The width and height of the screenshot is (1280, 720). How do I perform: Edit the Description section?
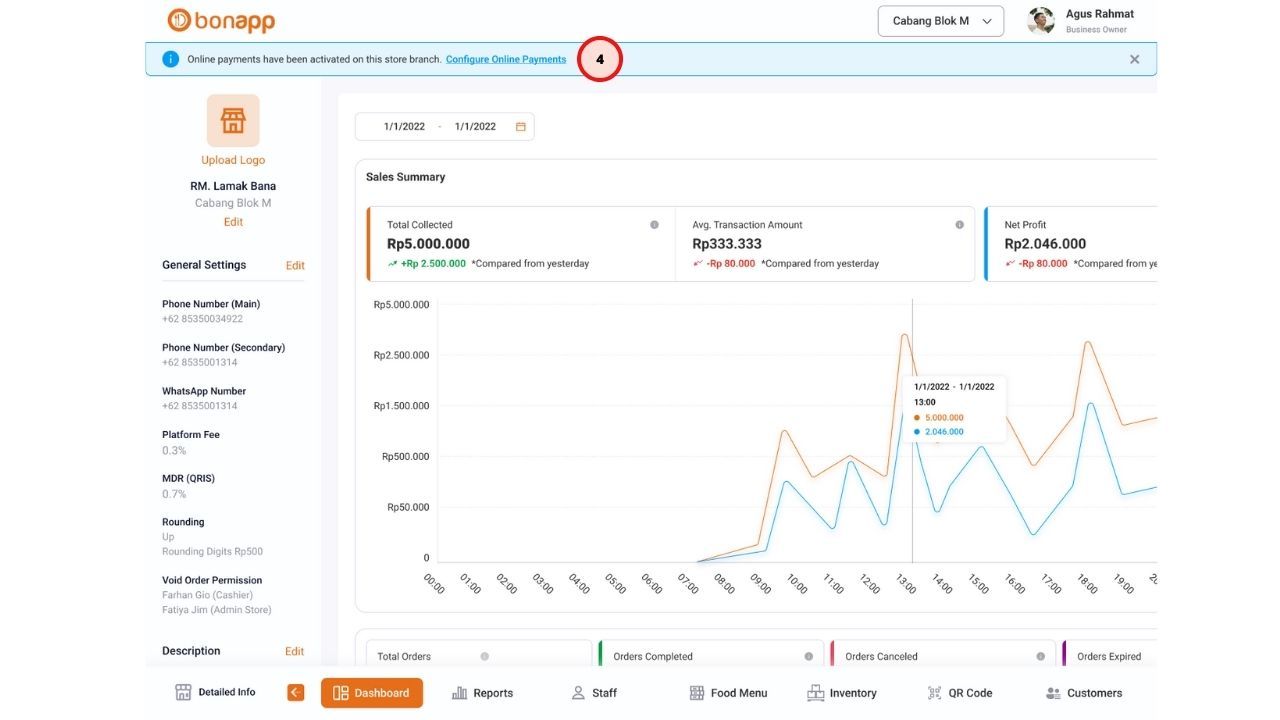pyautogui.click(x=294, y=652)
